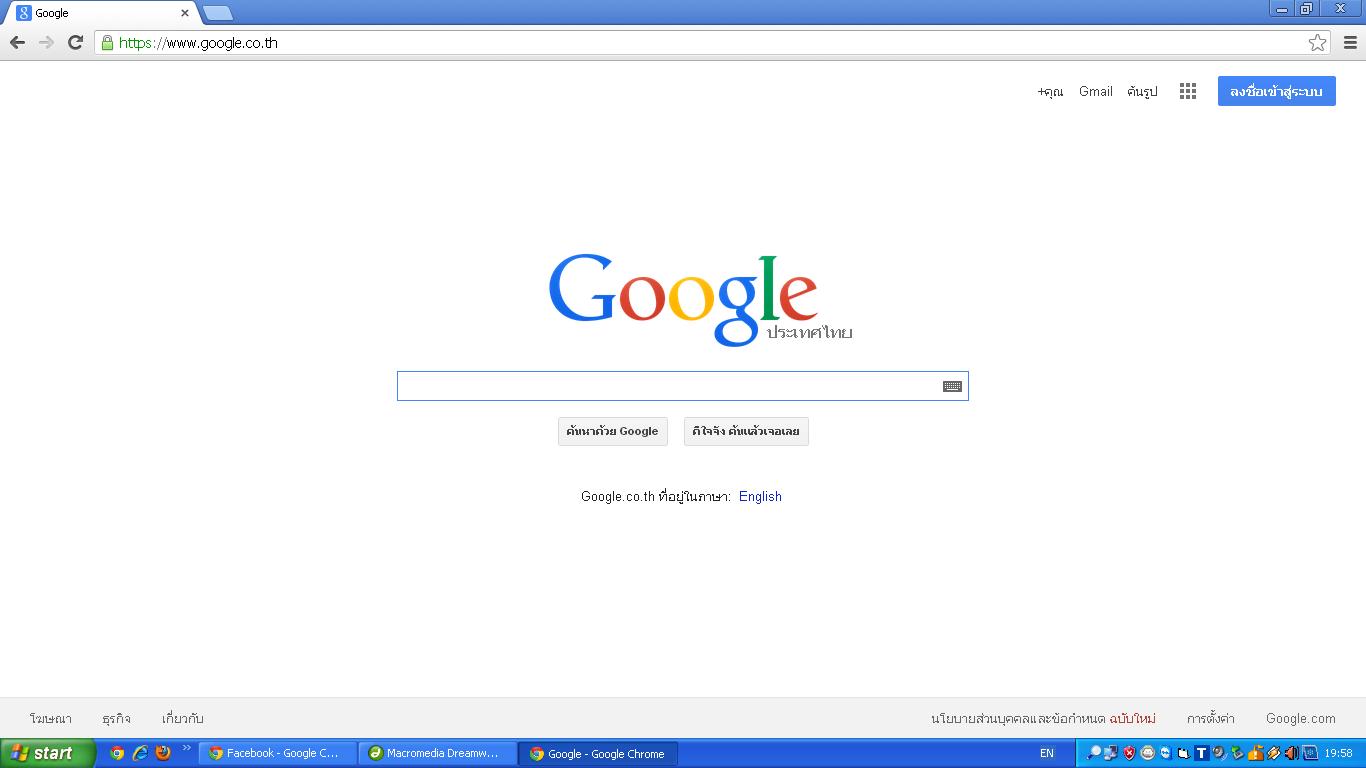Switch to Macromedia Dreamweaver taskbar window
Screen dimensions: 1366x768
[x=438, y=753]
